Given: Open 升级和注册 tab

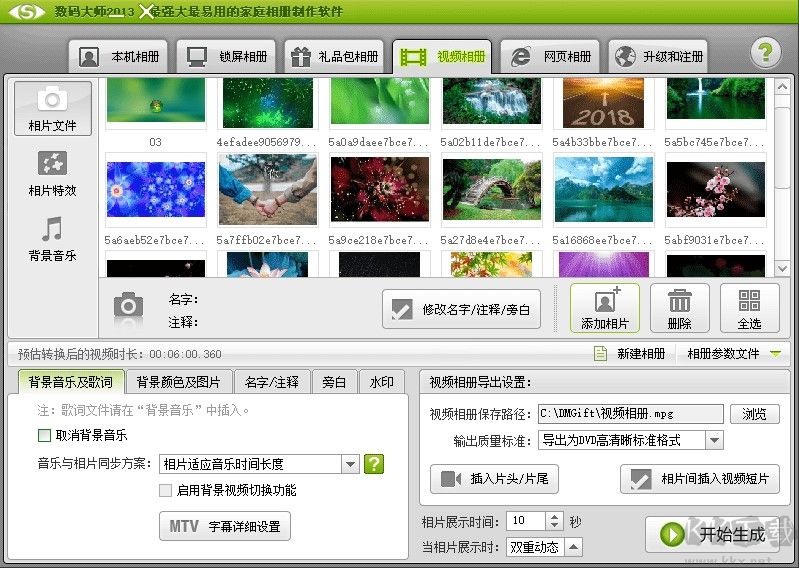Looking at the screenshot, I should click(658, 56).
